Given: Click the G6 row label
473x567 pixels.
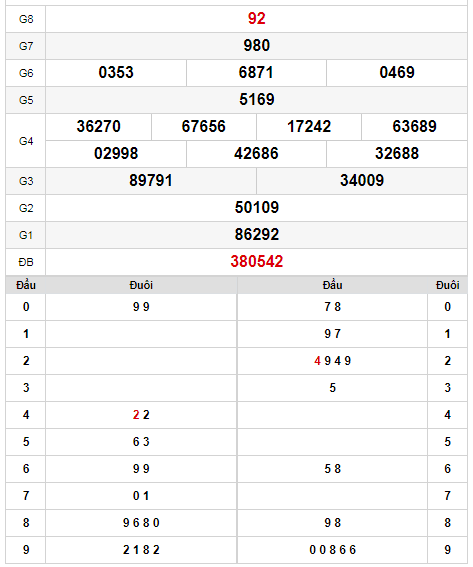Looking at the screenshot, I should pyautogui.click(x=26, y=73).
